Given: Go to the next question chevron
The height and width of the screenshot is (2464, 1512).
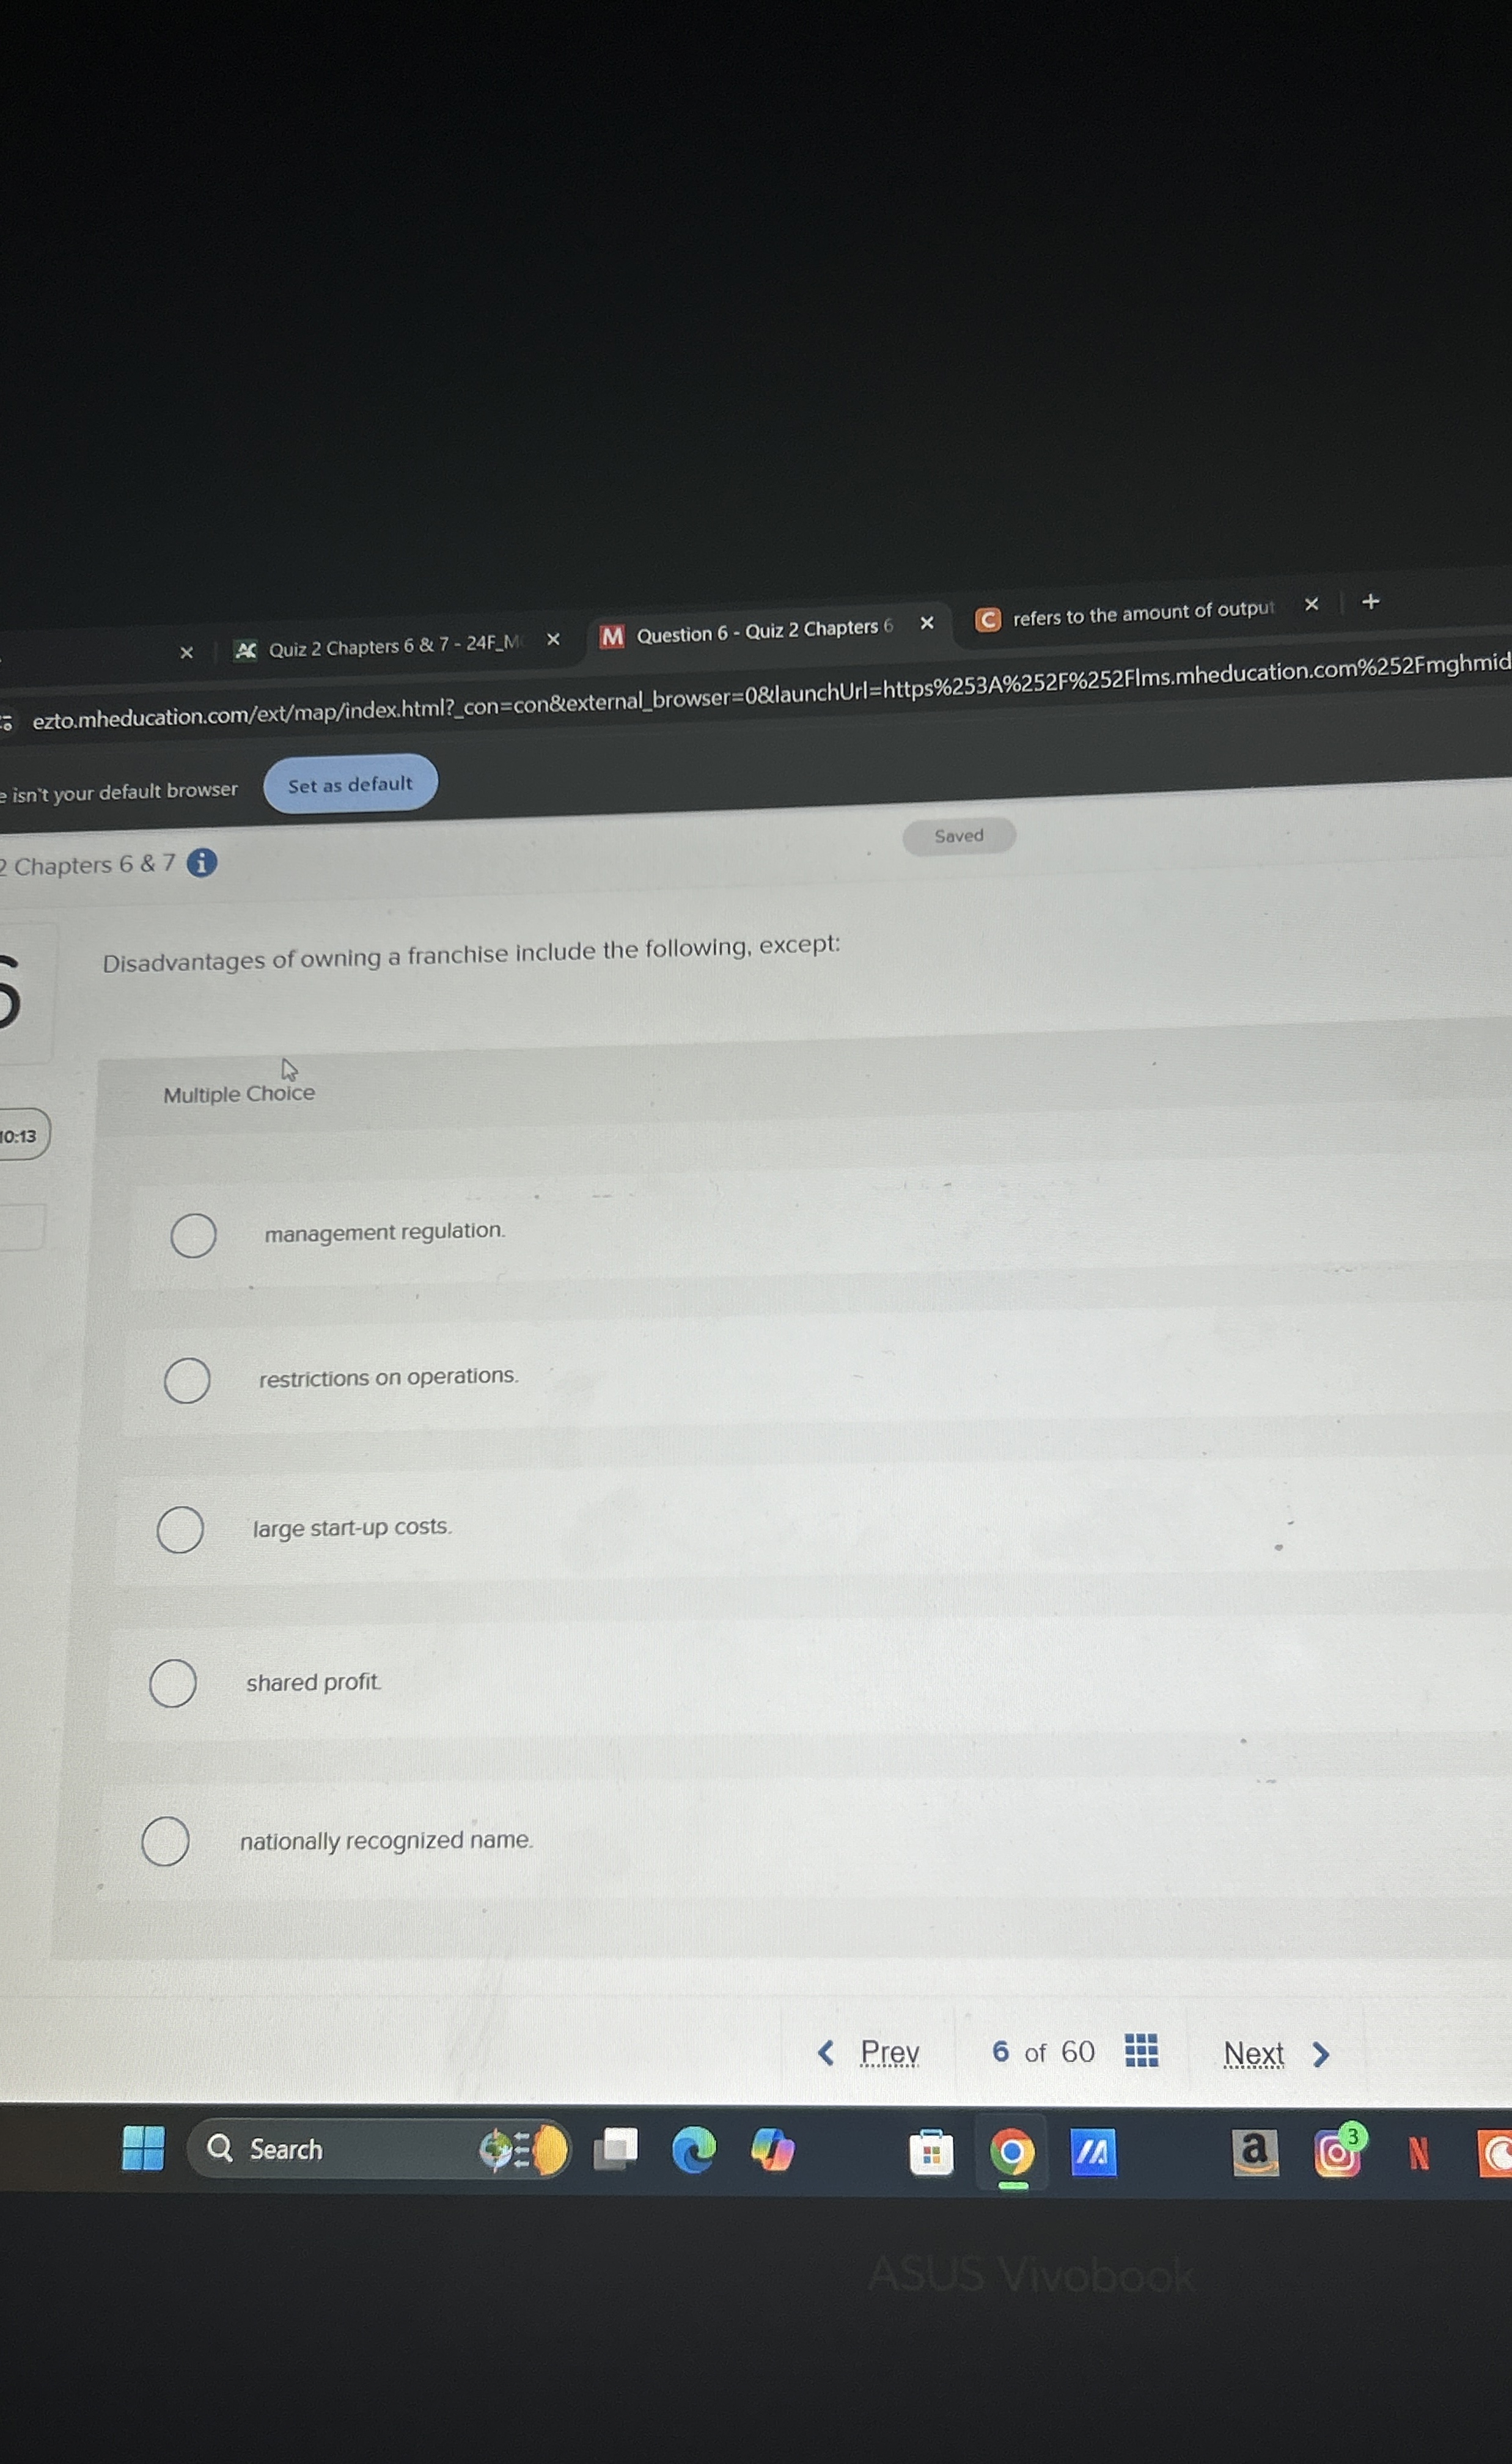Looking at the screenshot, I should (x=1321, y=2053).
